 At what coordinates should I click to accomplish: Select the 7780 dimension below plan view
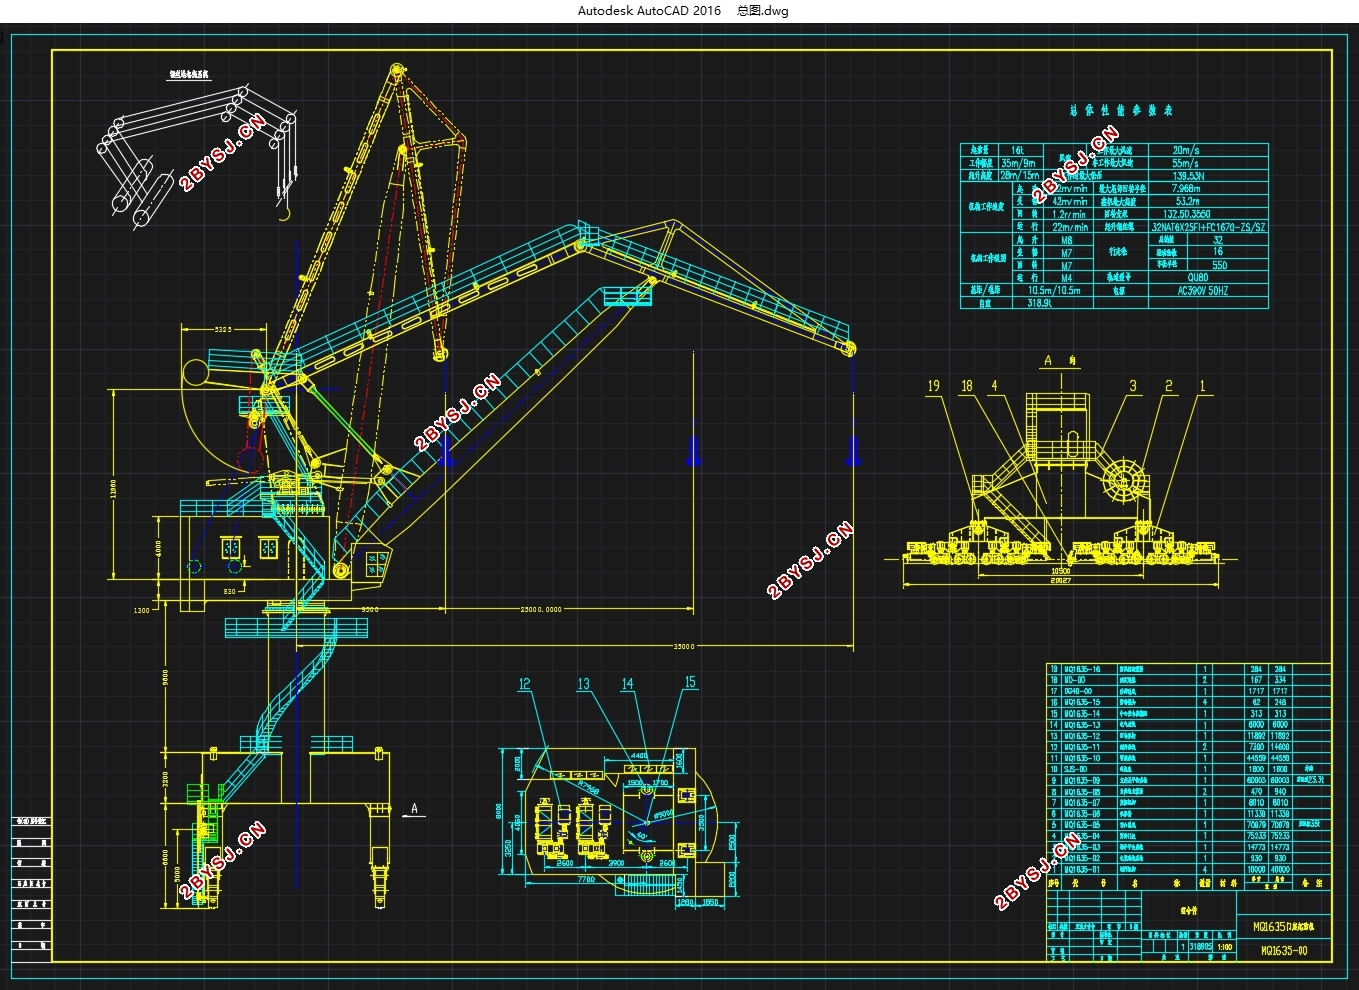point(586,879)
